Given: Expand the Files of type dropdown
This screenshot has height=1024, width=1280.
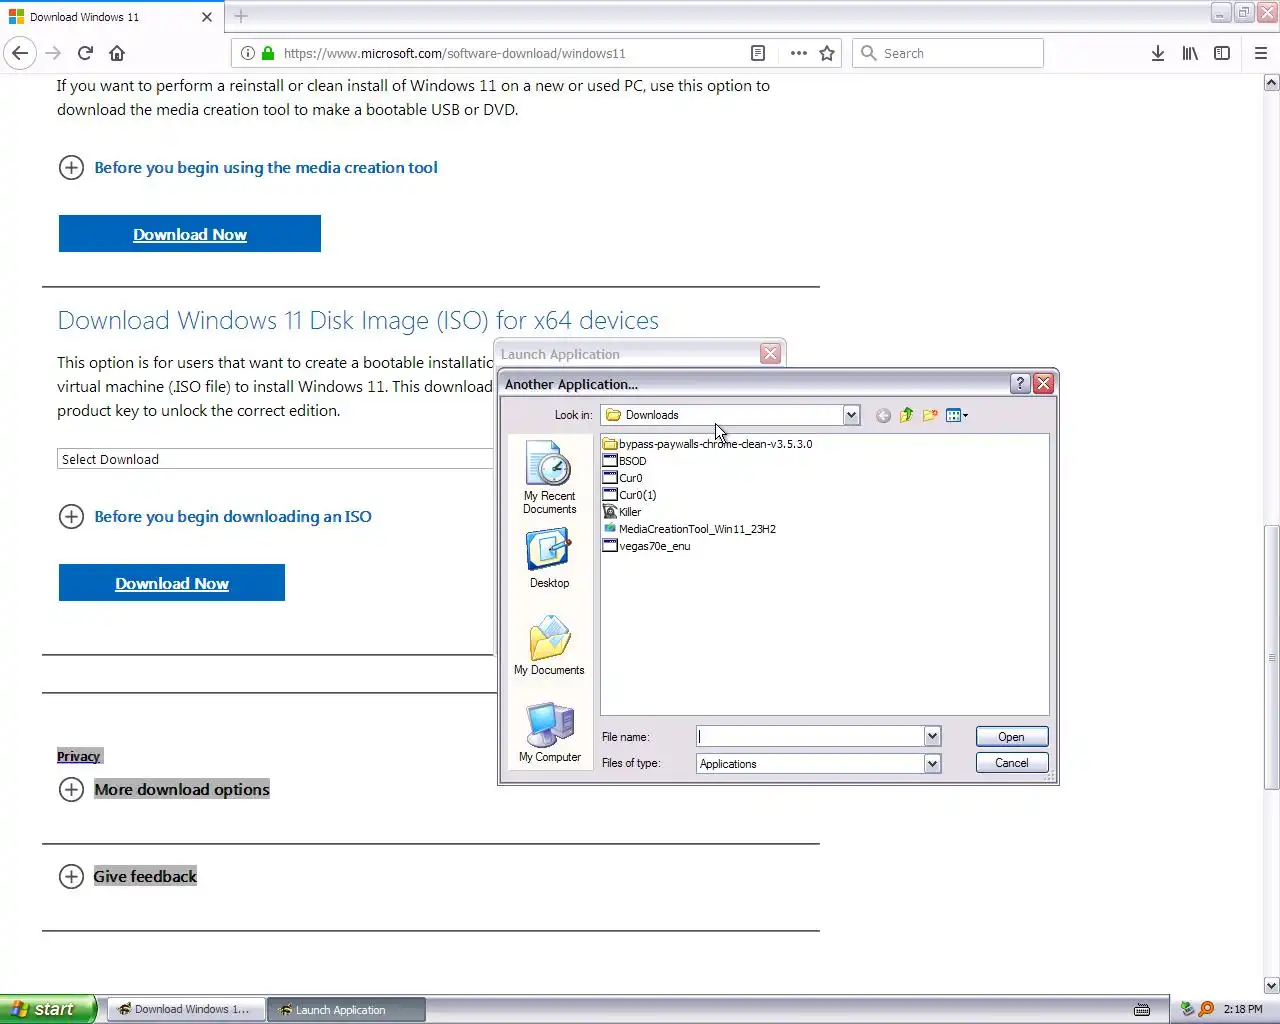Looking at the screenshot, I should 932,763.
